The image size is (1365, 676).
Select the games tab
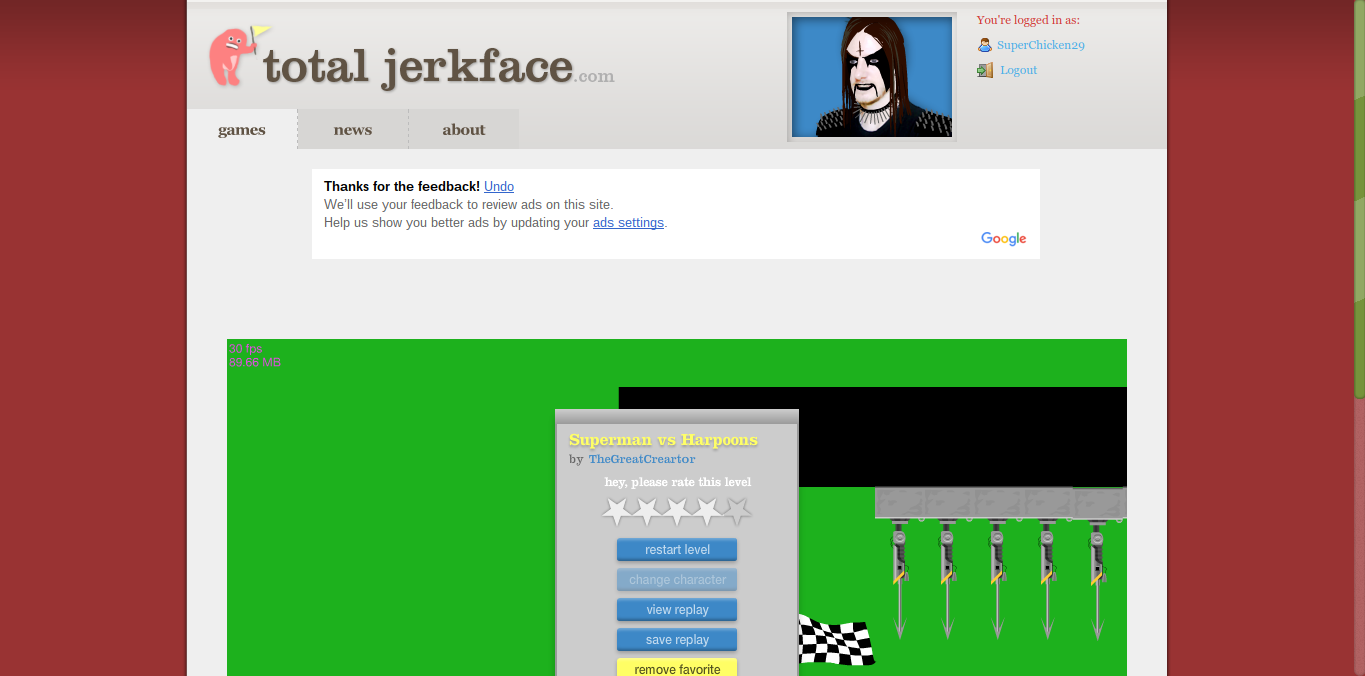coord(241,129)
